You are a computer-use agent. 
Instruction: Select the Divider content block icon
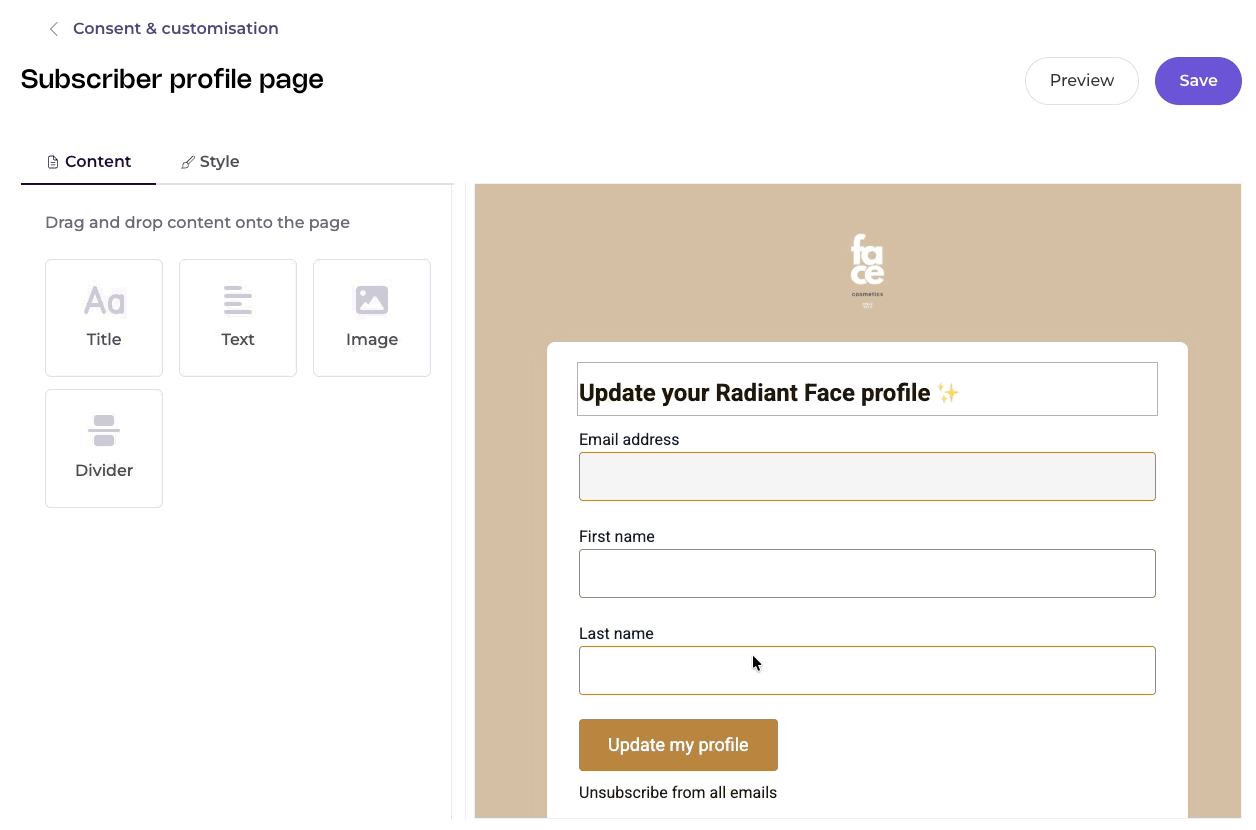[104, 430]
